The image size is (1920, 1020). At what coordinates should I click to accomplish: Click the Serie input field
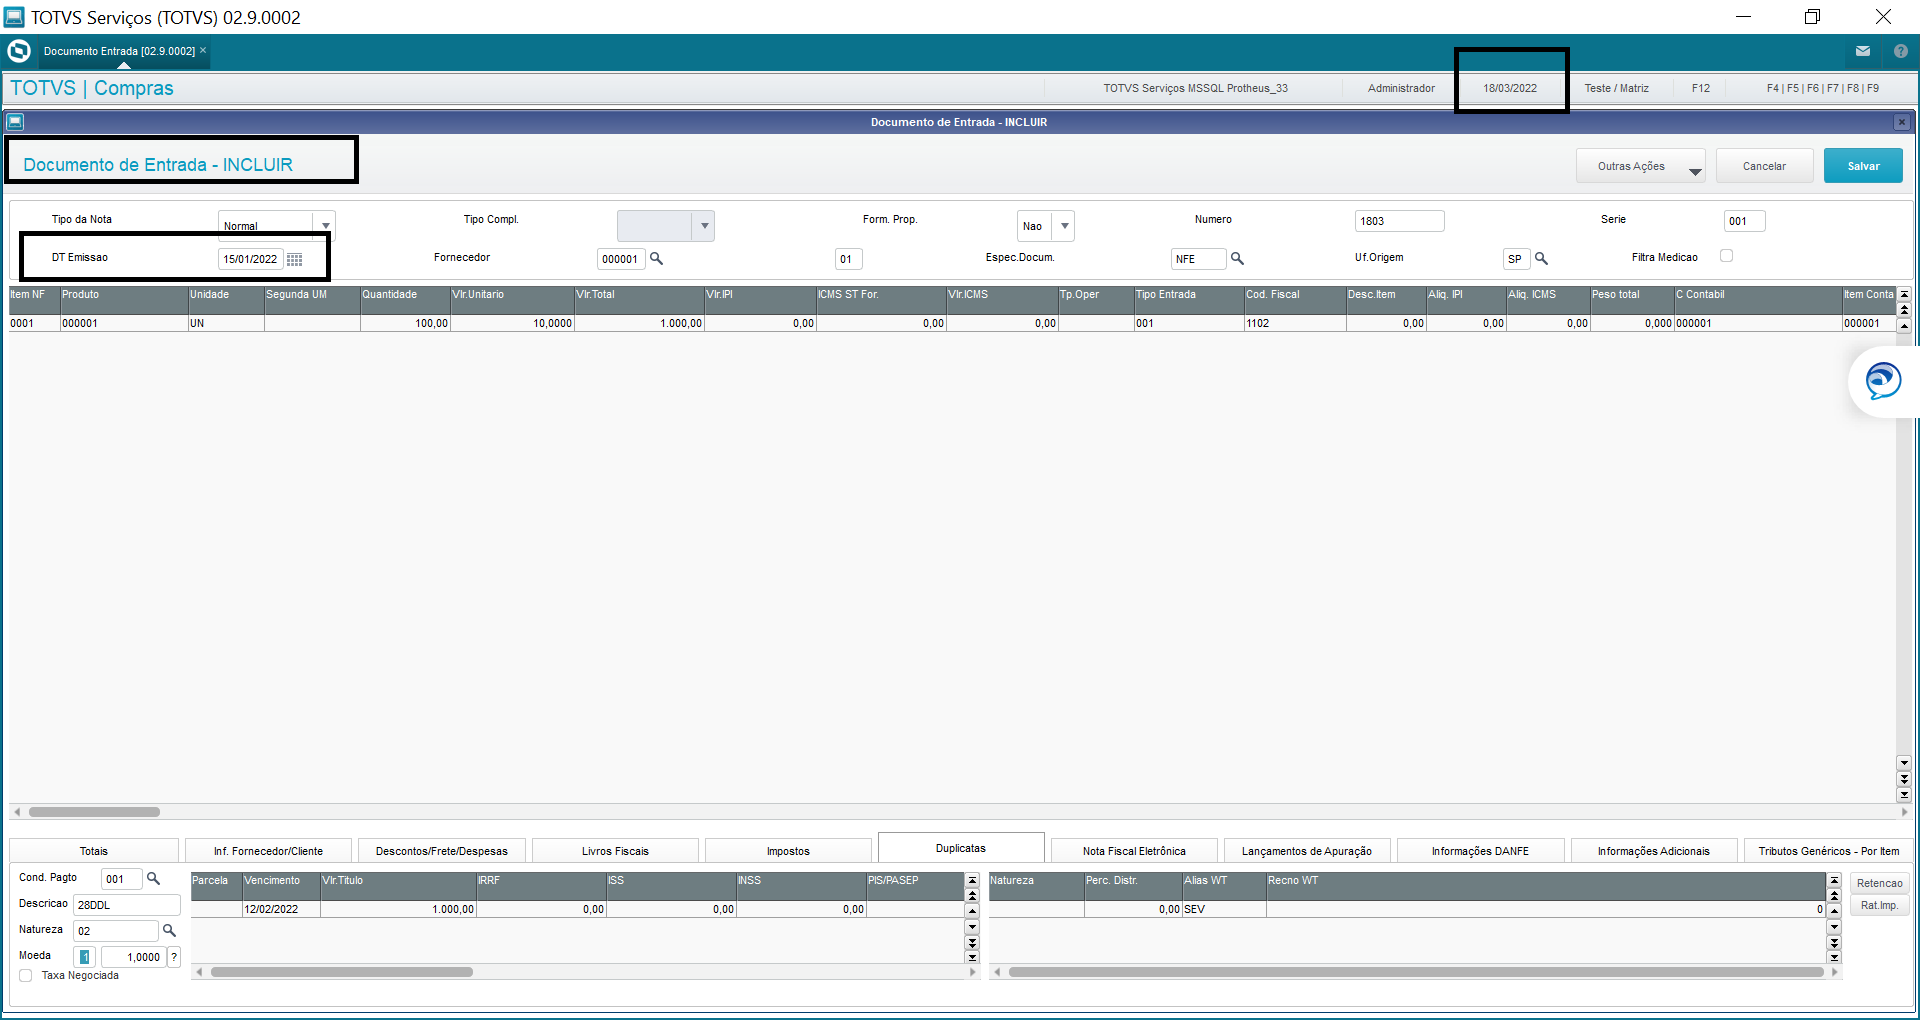click(1744, 221)
